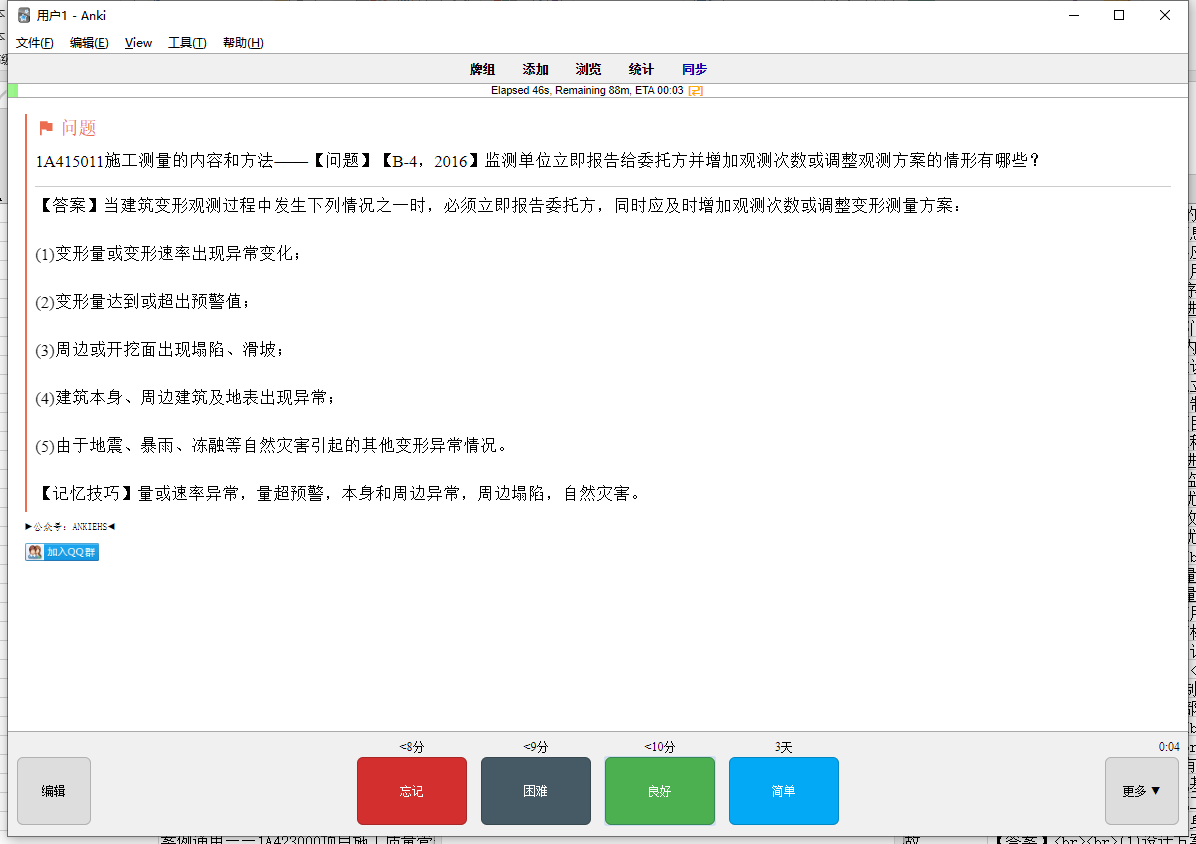Rate card with green 良好 button
This screenshot has width=1196, height=844.
[x=660, y=791]
